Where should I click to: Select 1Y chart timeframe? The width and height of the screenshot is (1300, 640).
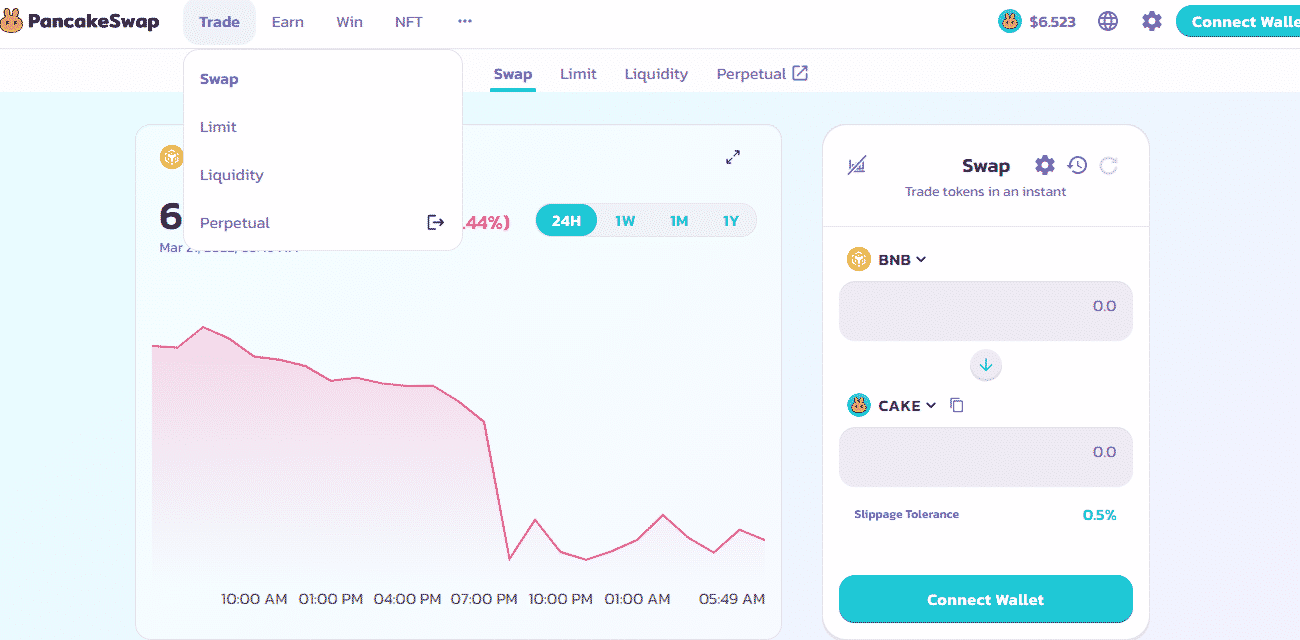tap(731, 220)
